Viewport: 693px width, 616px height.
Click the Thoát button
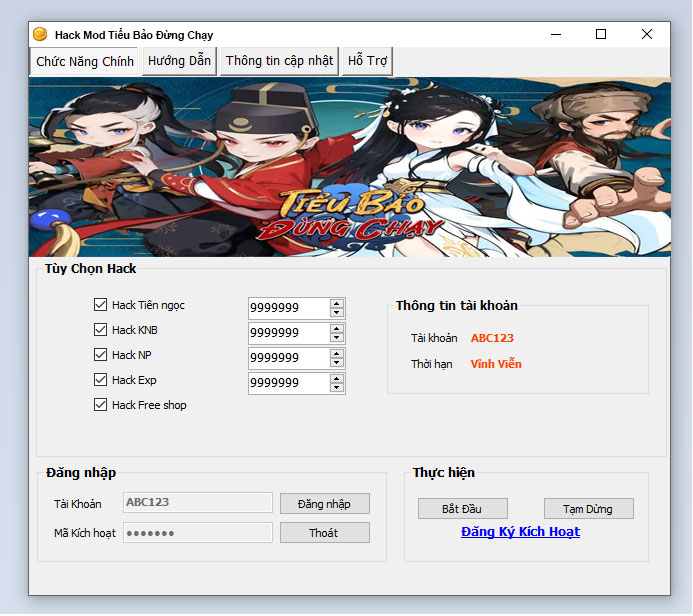[x=324, y=533]
